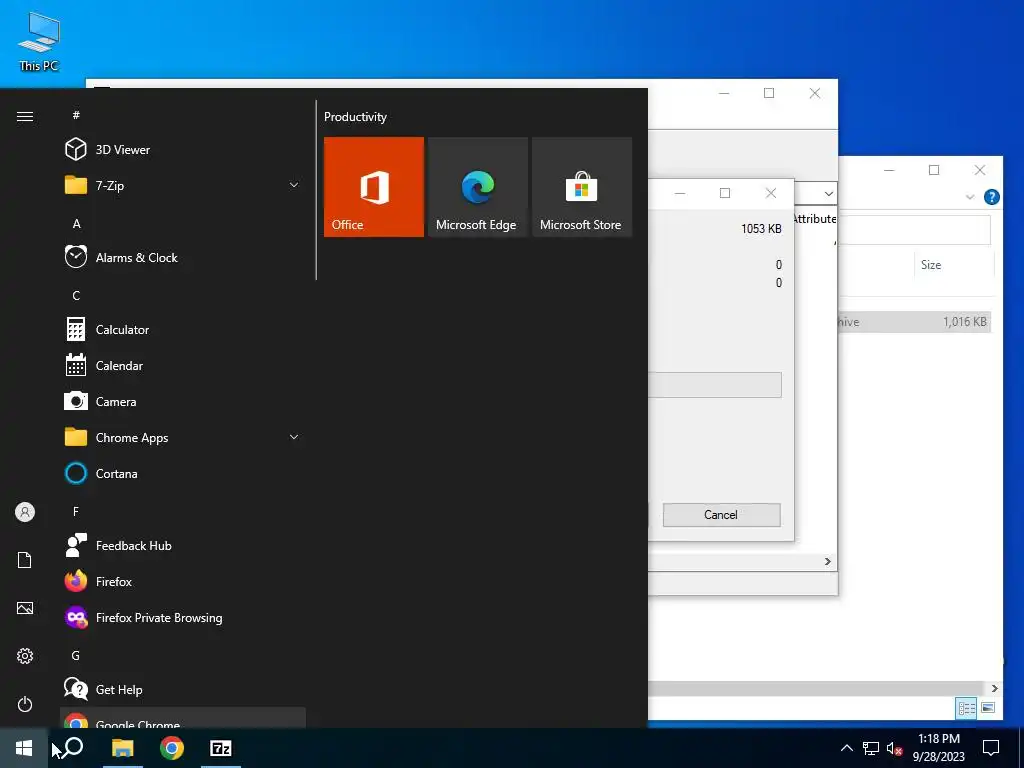Click the muted volume tray icon
This screenshot has width=1024, height=768.
tap(894, 748)
